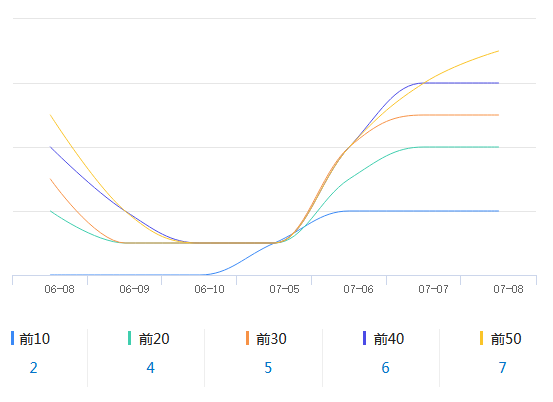The width and height of the screenshot is (553, 402).
Task: Click the blue 前10 legend color bar
Action: coord(13,338)
